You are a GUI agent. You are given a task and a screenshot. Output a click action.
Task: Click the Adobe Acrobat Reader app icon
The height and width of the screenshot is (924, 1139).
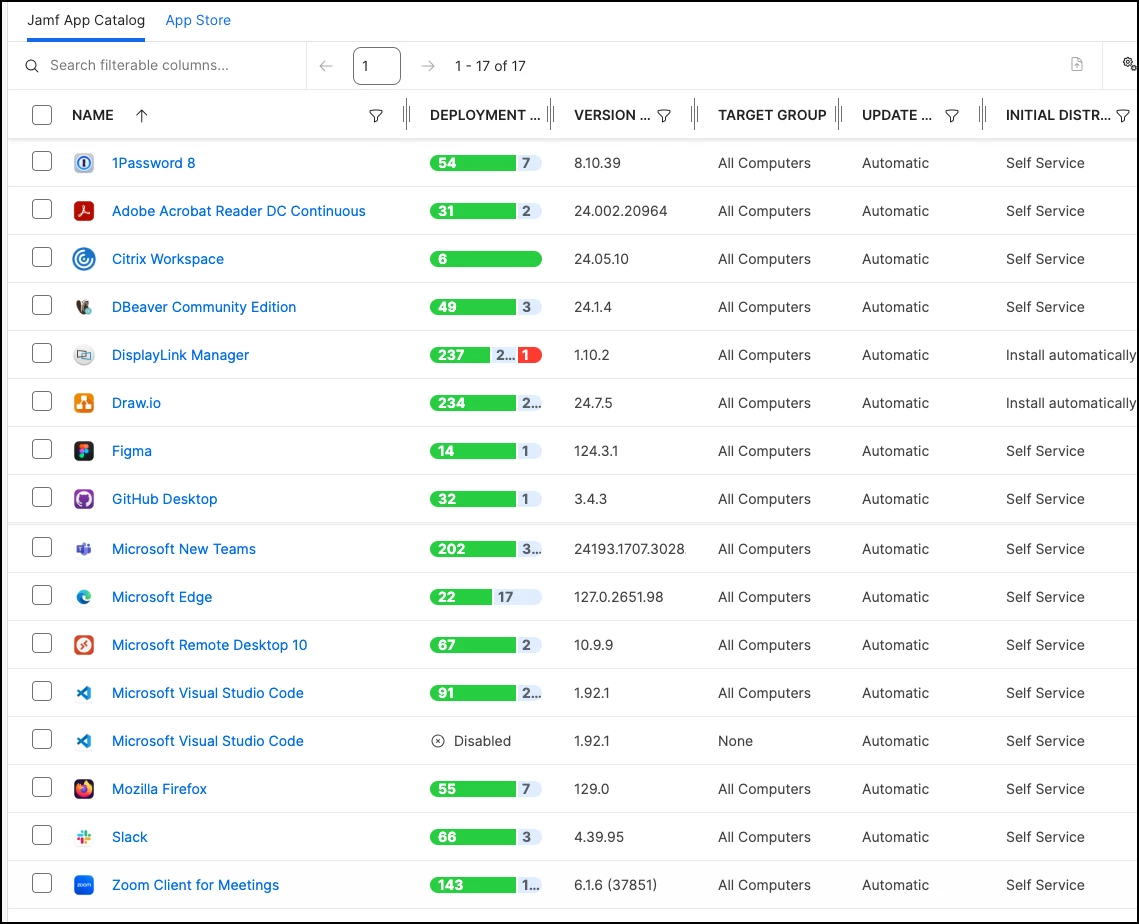(84, 211)
